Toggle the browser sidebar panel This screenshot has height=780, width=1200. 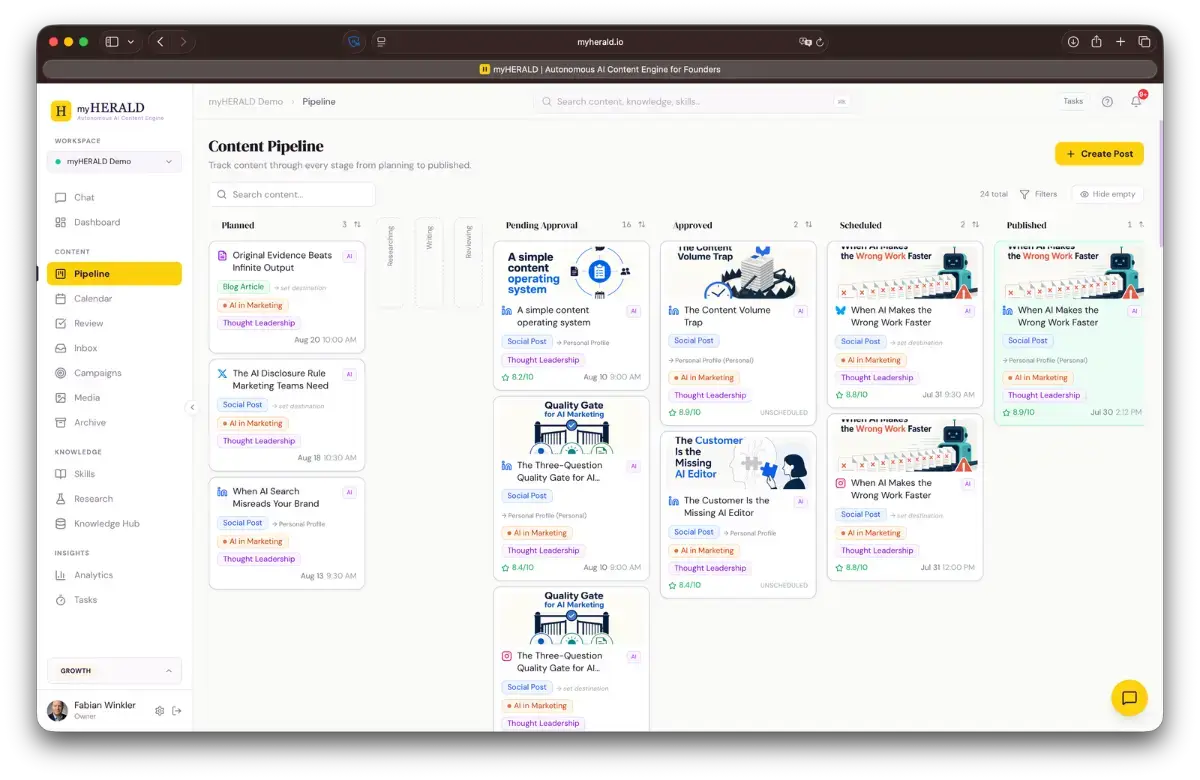pos(112,42)
